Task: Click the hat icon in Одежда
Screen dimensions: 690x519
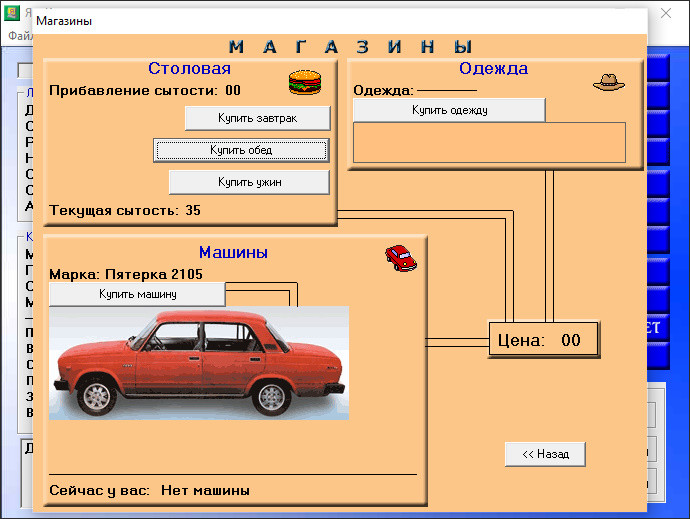Action: (x=608, y=84)
